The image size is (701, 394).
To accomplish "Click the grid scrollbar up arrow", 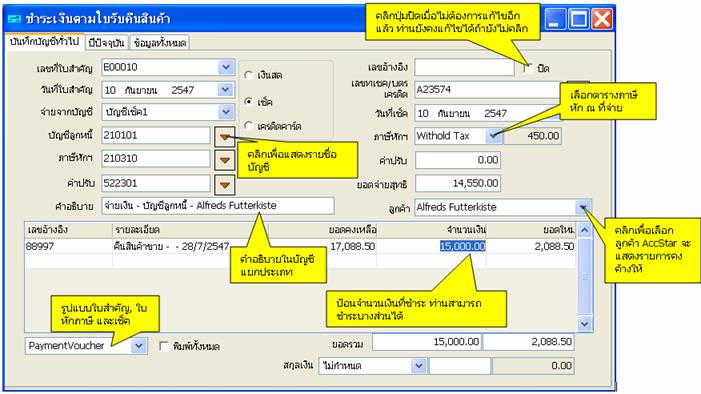I will point(585,230).
